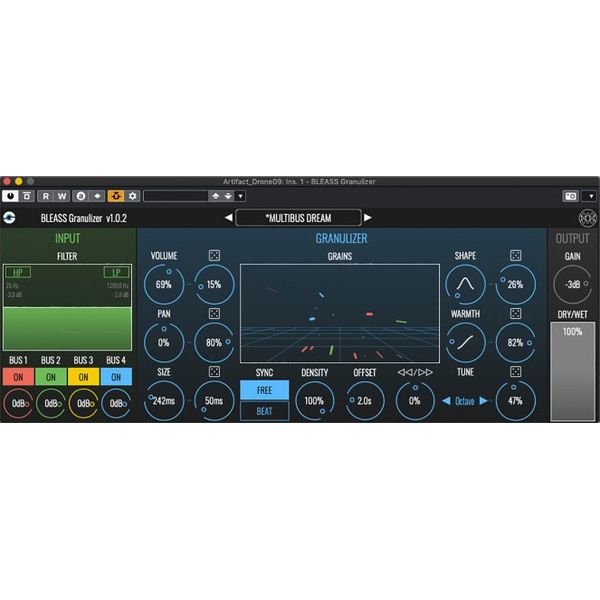Toggle BUS 3 yellow ON button
The width and height of the screenshot is (600, 600).
click(83, 377)
